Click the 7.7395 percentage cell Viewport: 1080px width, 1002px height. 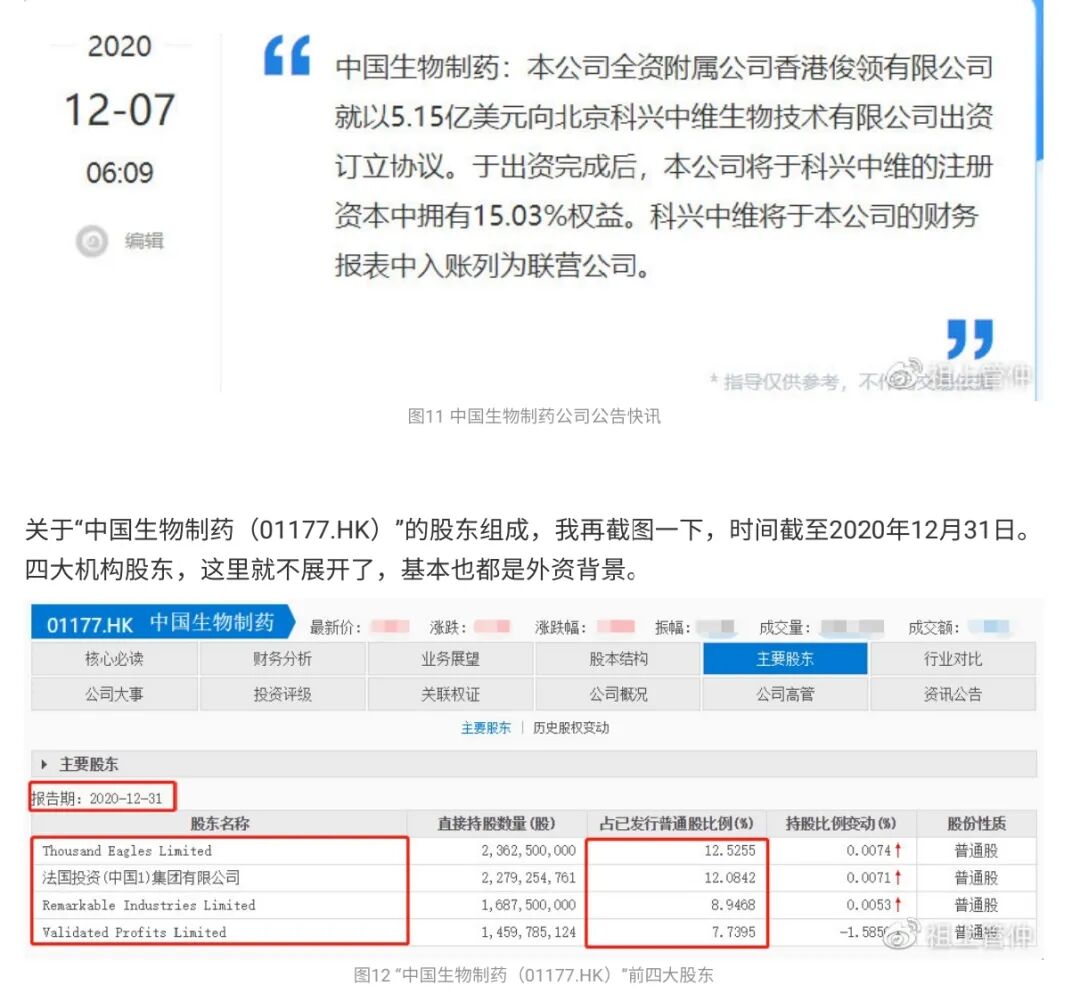point(734,932)
